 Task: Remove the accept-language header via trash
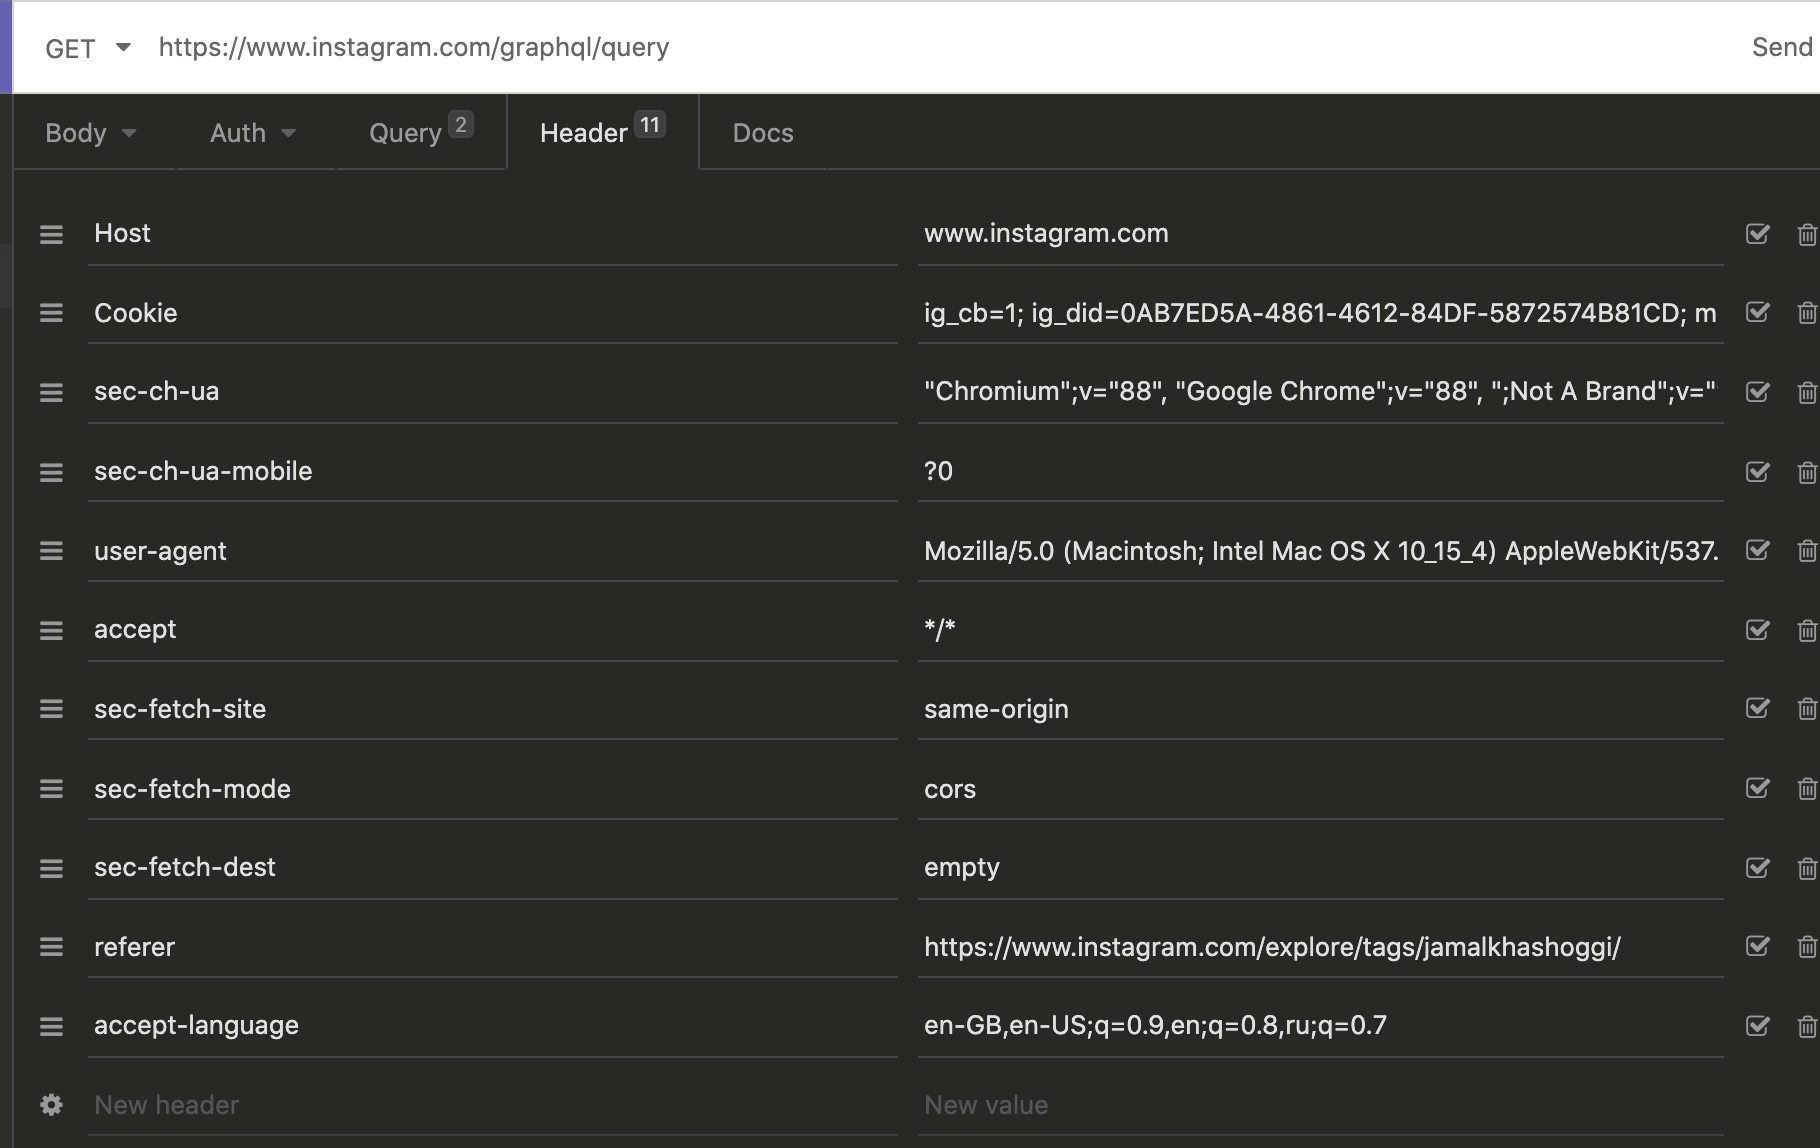(x=1807, y=1026)
